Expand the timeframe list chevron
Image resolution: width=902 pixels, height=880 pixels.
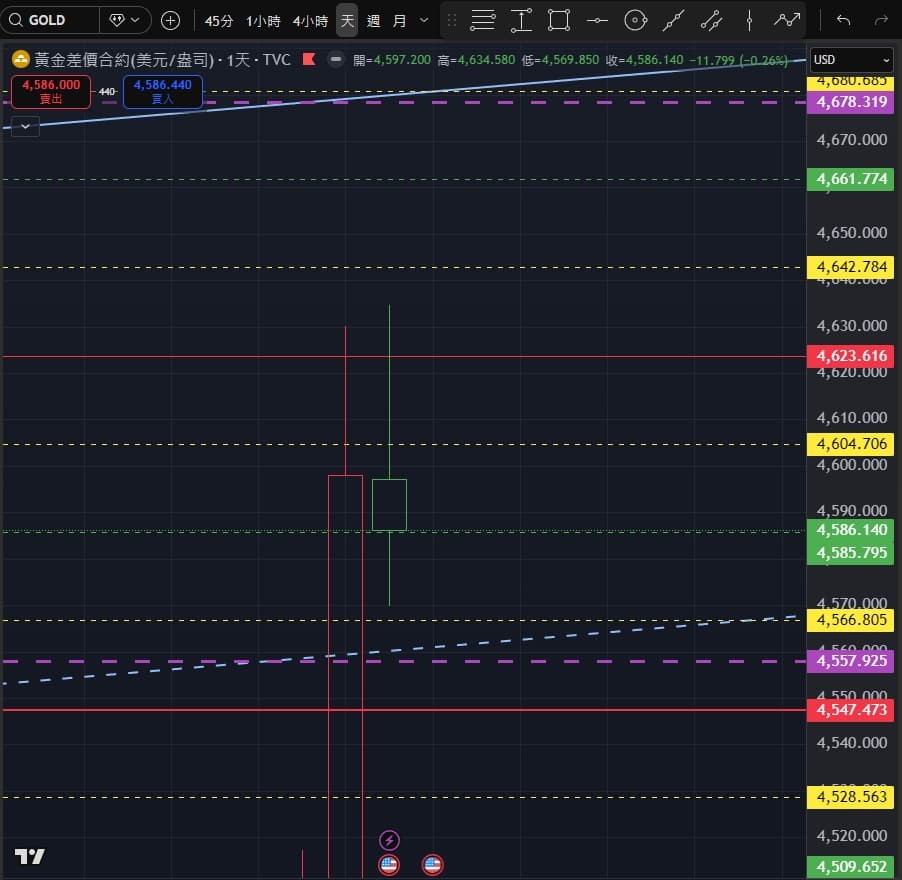[424, 21]
